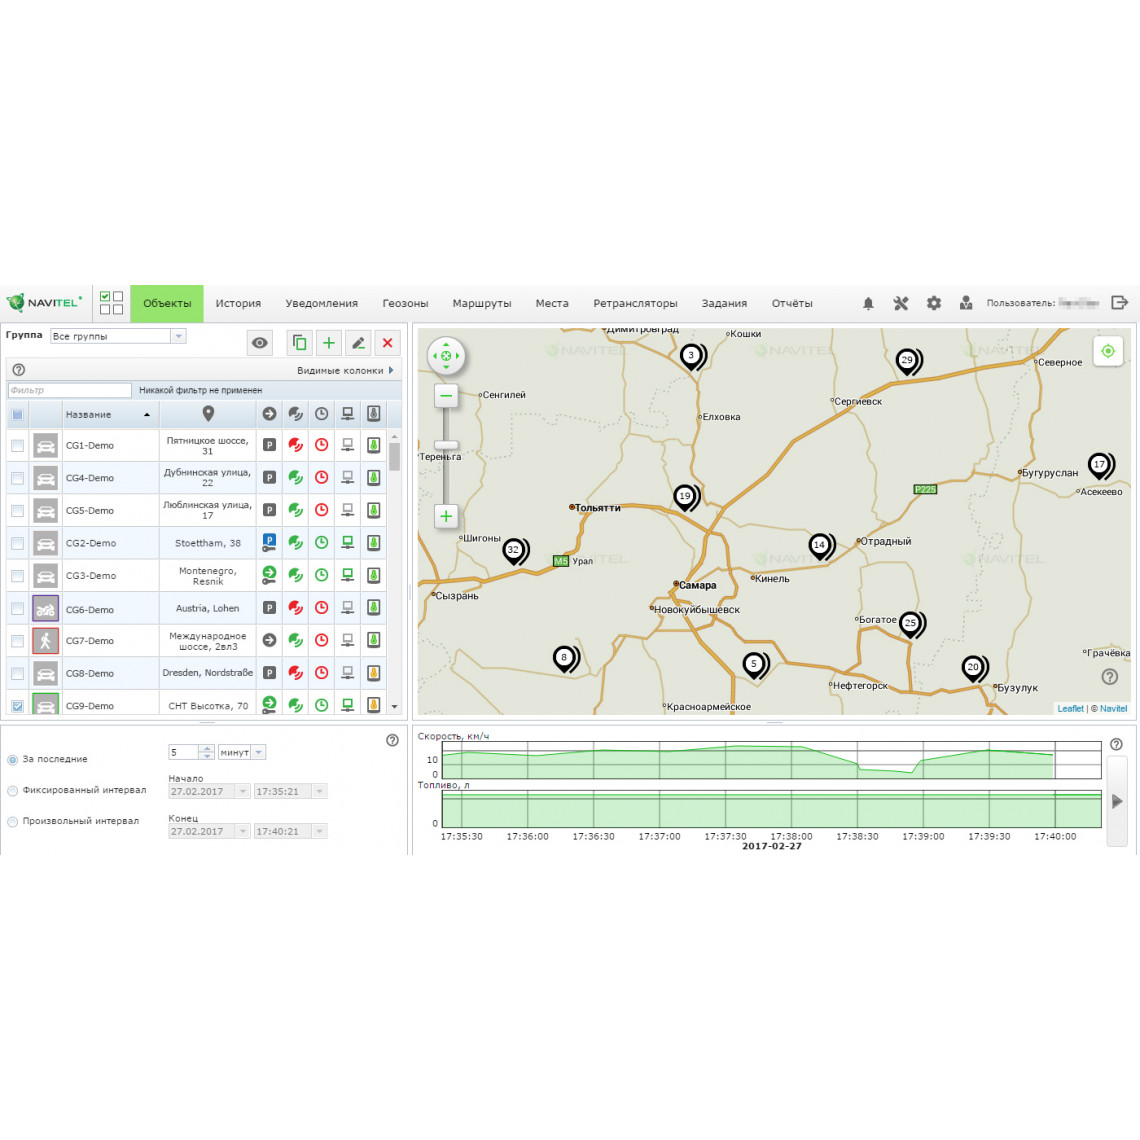Select the Произвольный интервал radio button
Screen dimensions: 1140x1140
point(12,822)
